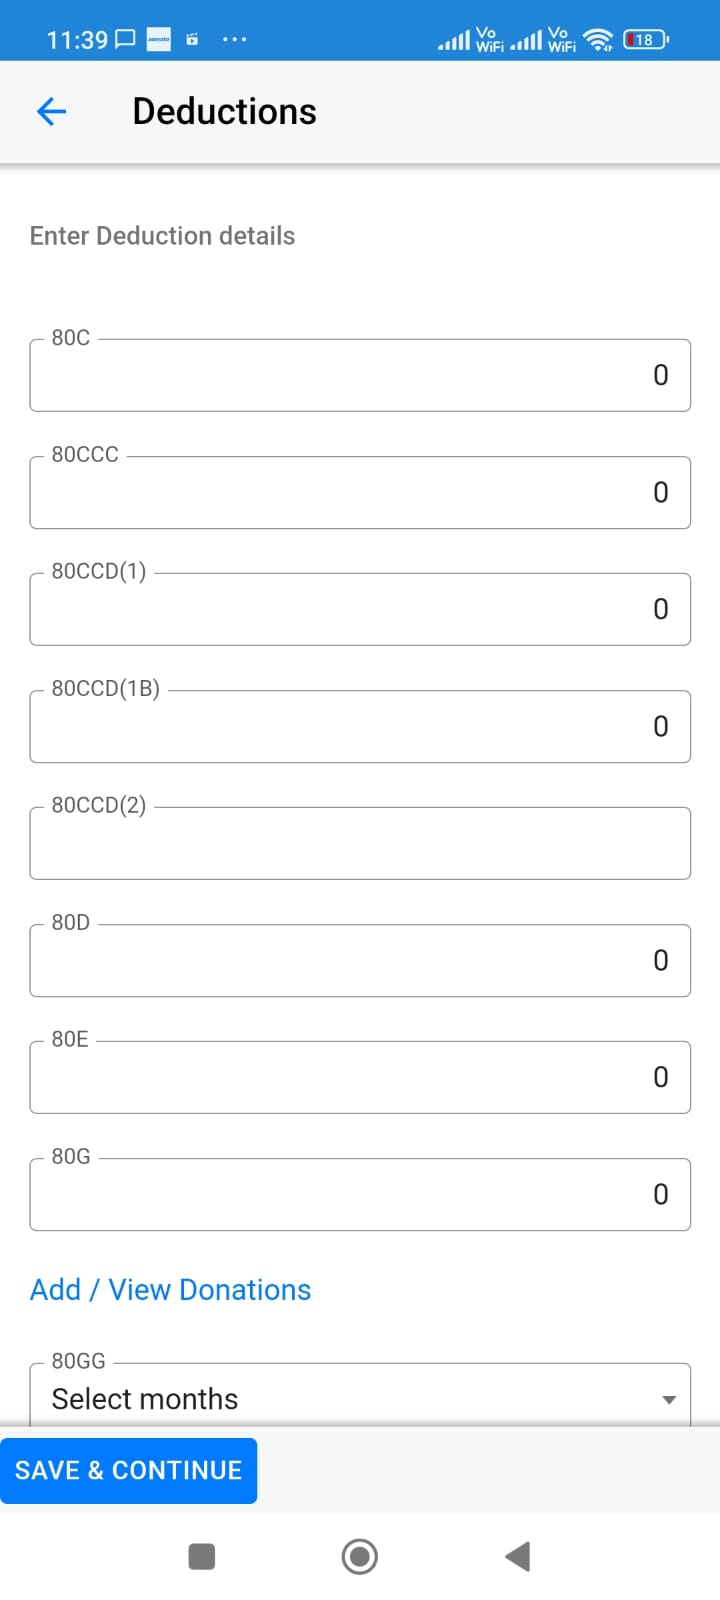
Task: Tap the Android home circle icon
Action: (x=360, y=1556)
